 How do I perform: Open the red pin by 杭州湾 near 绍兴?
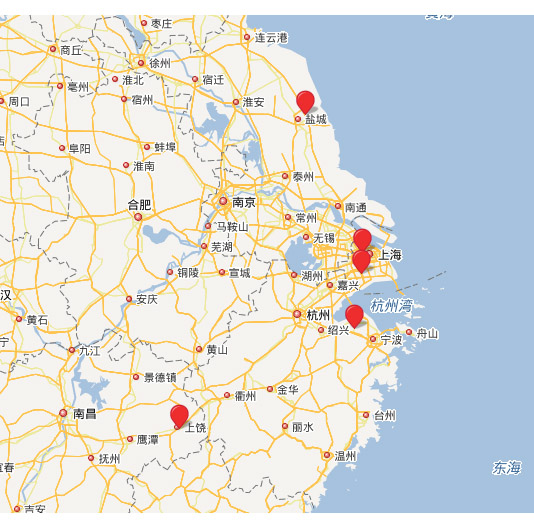[x=354, y=316]
